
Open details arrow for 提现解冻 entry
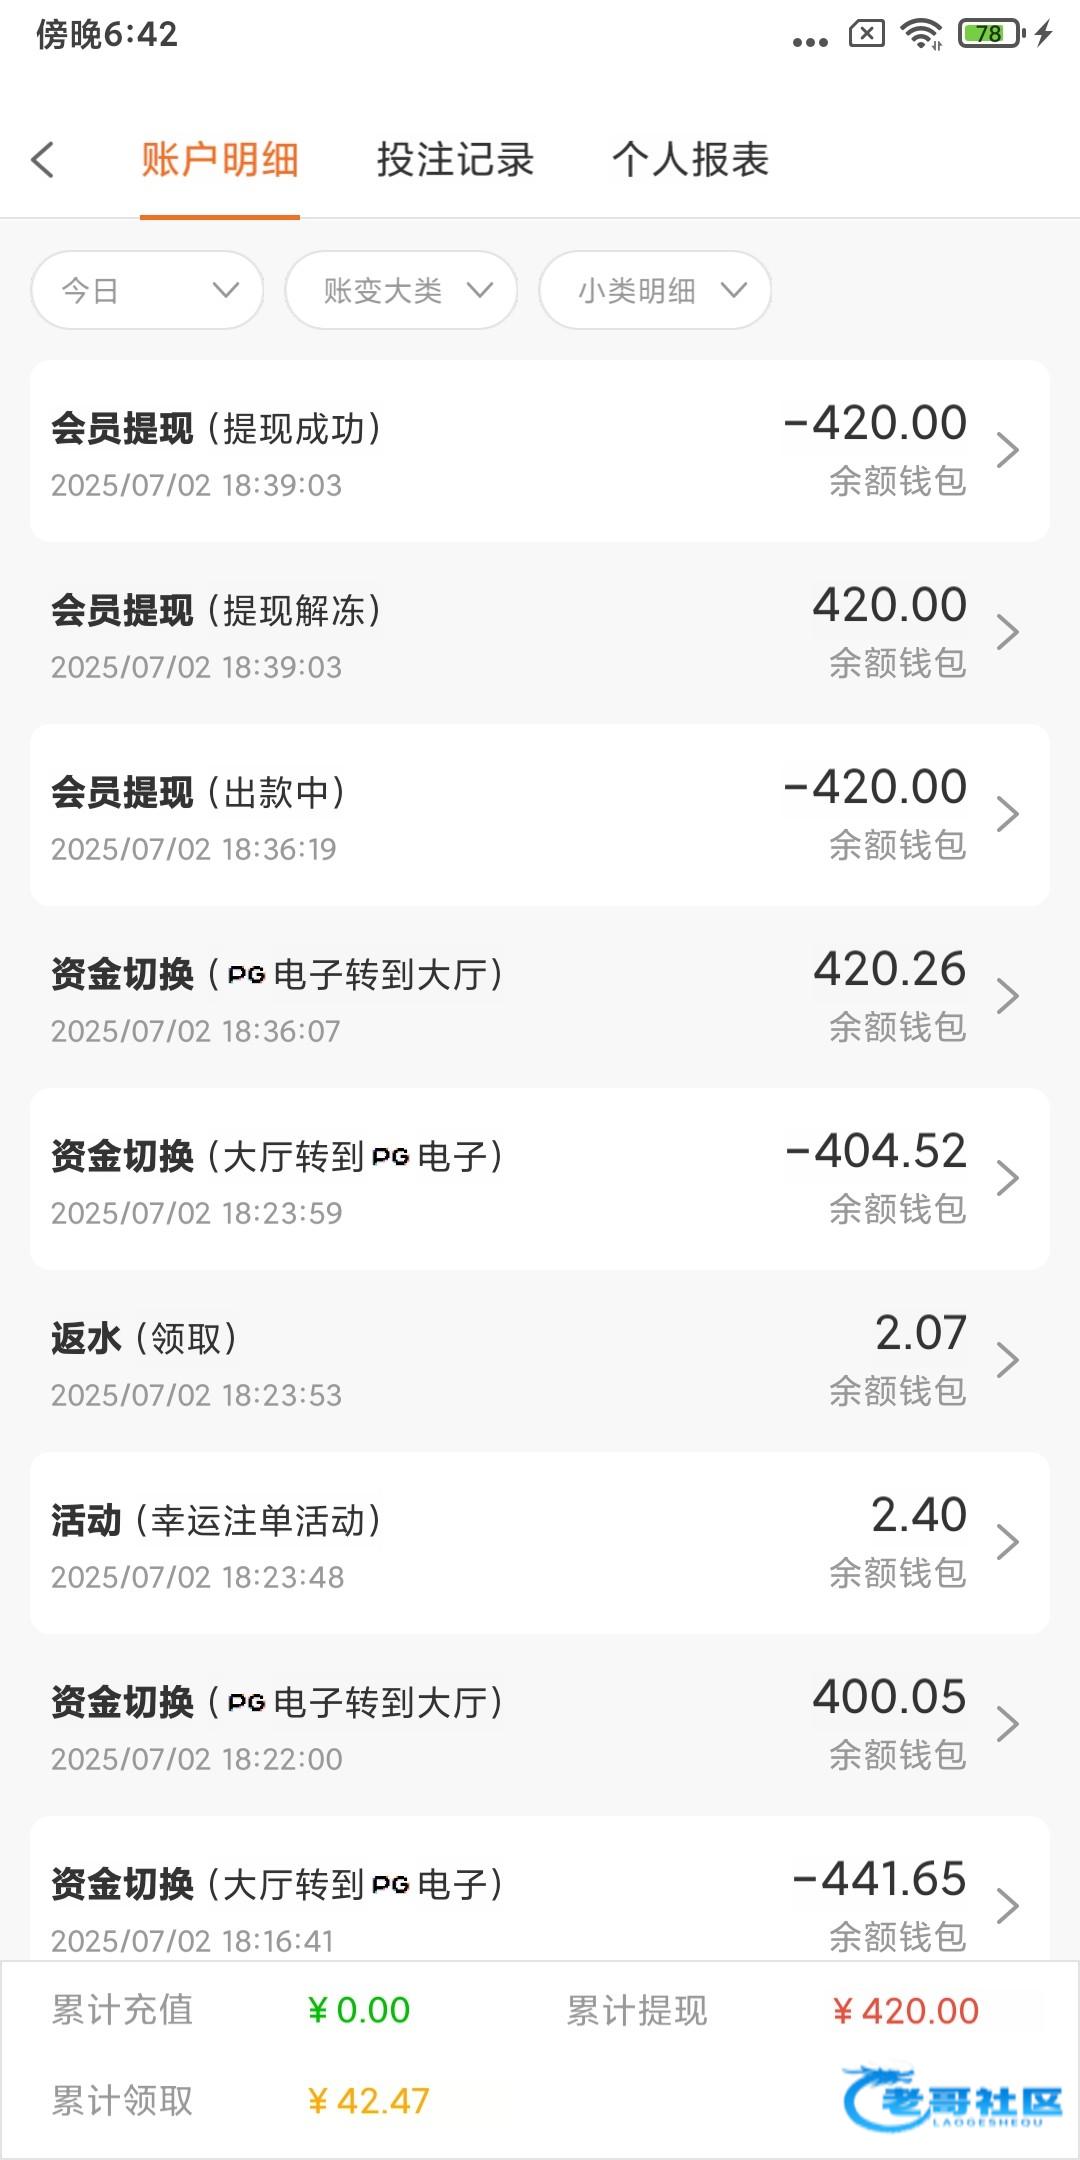(1007, 632)
